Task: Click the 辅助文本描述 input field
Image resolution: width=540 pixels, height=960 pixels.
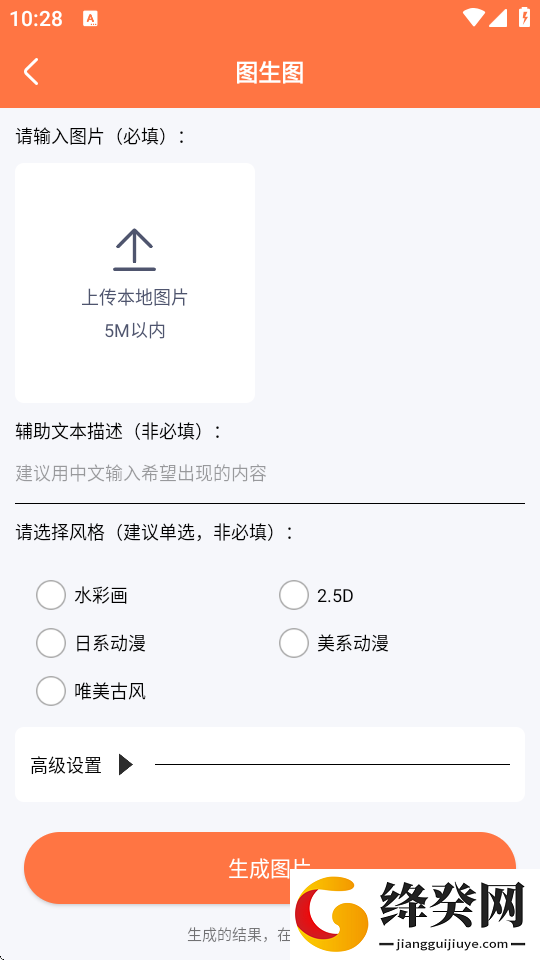Action: [270, 474]
